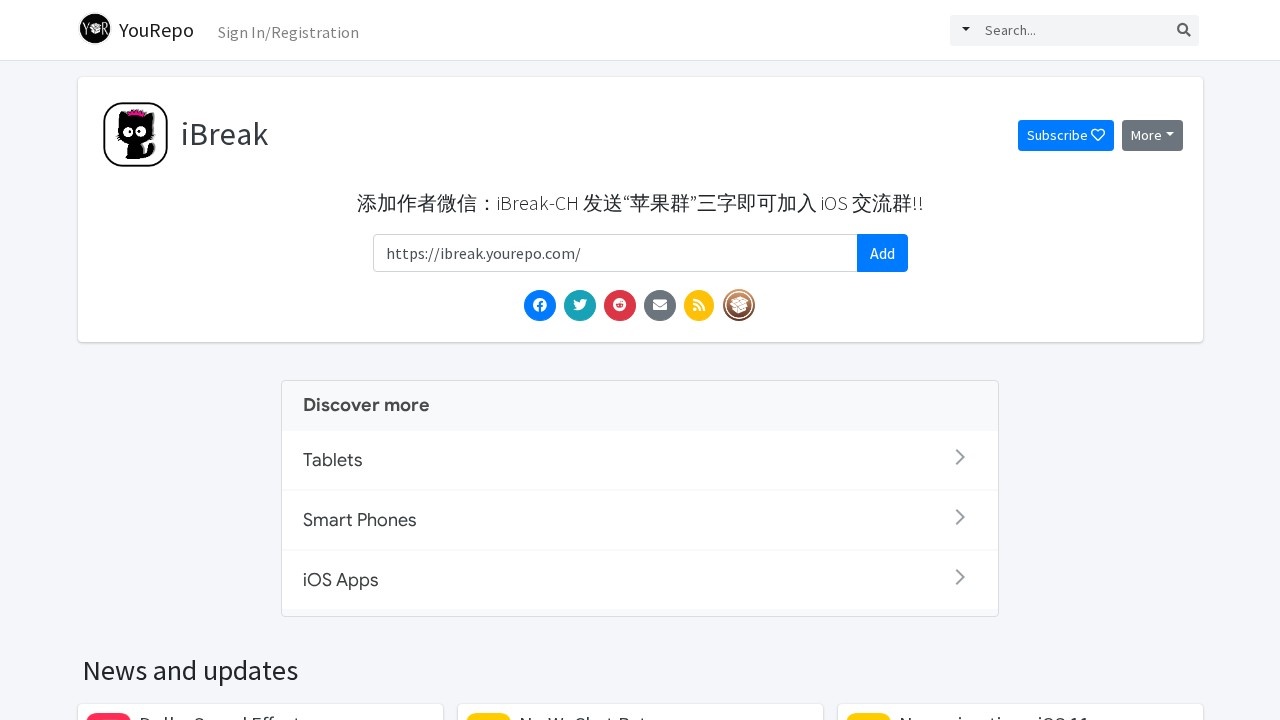Share the repo on Reddit
Viewport: 1280px width, 720px height.
tap(620, 305)
